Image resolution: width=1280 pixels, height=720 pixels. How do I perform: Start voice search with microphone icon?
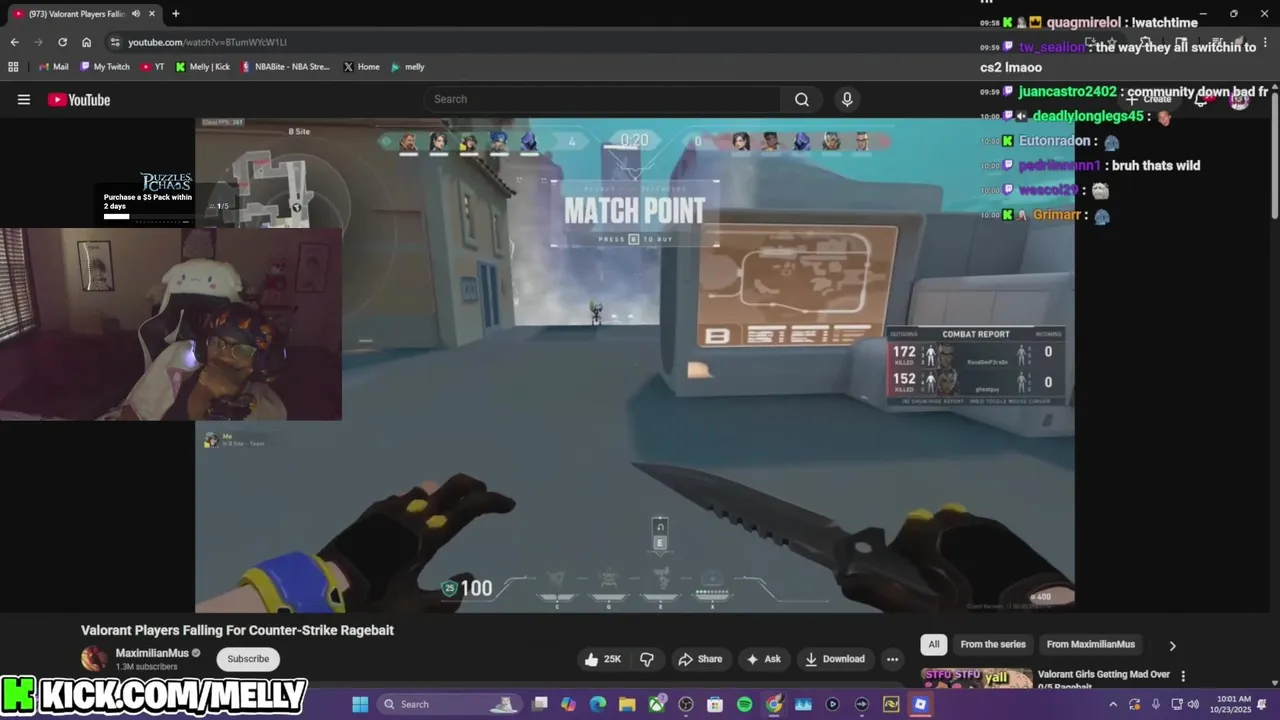[x=847, y=99]
